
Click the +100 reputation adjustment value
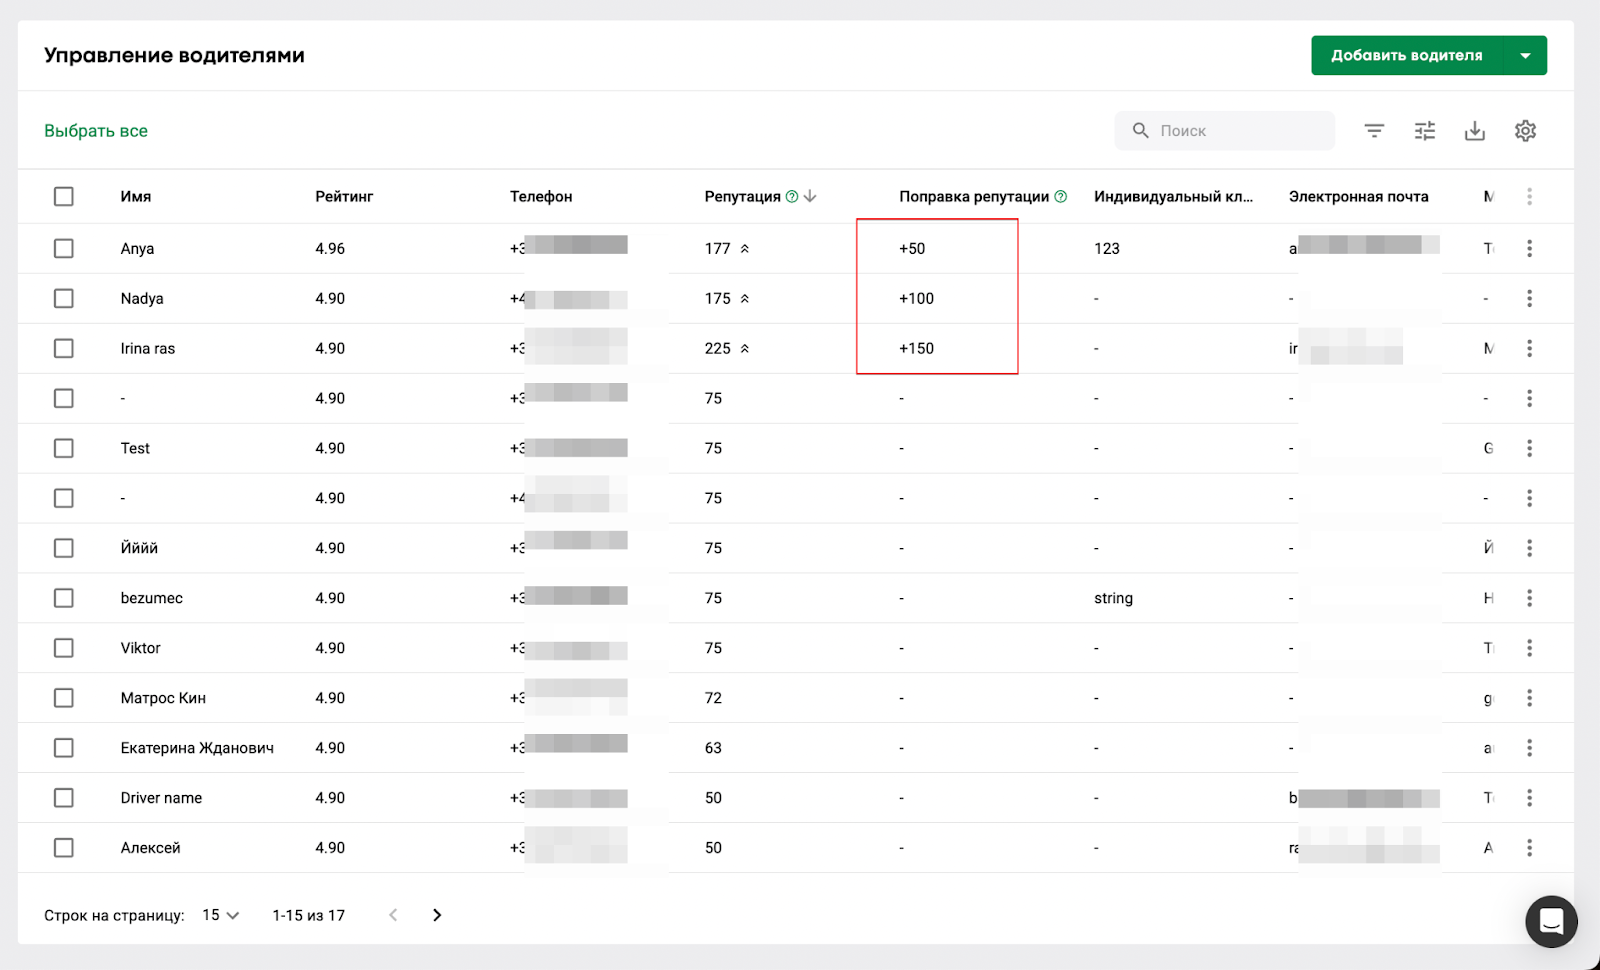tap(916, 299)
